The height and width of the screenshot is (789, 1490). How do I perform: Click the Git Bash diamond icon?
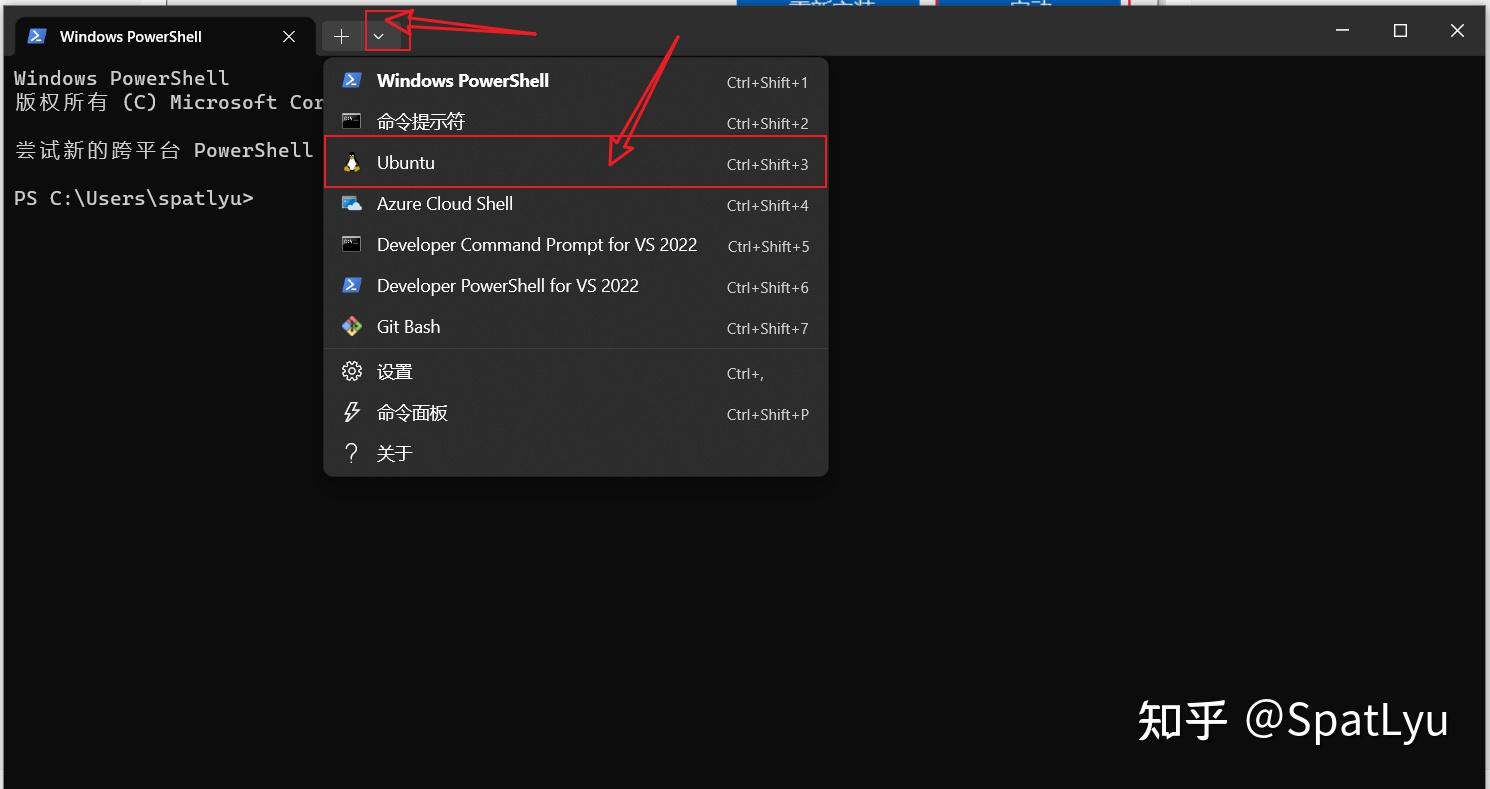[x=351, y=326]
